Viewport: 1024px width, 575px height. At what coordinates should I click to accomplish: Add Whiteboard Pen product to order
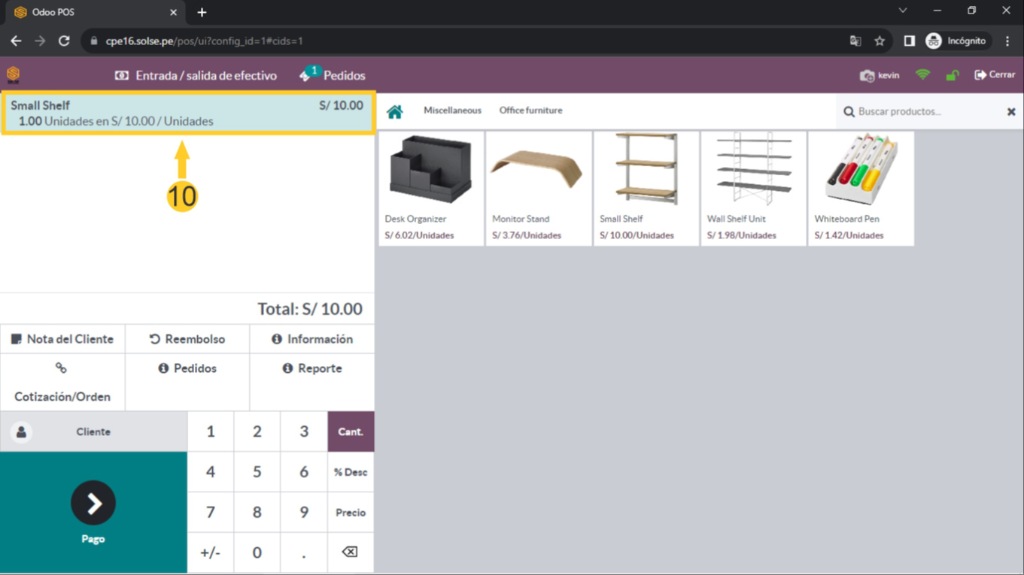pos(860,188)
